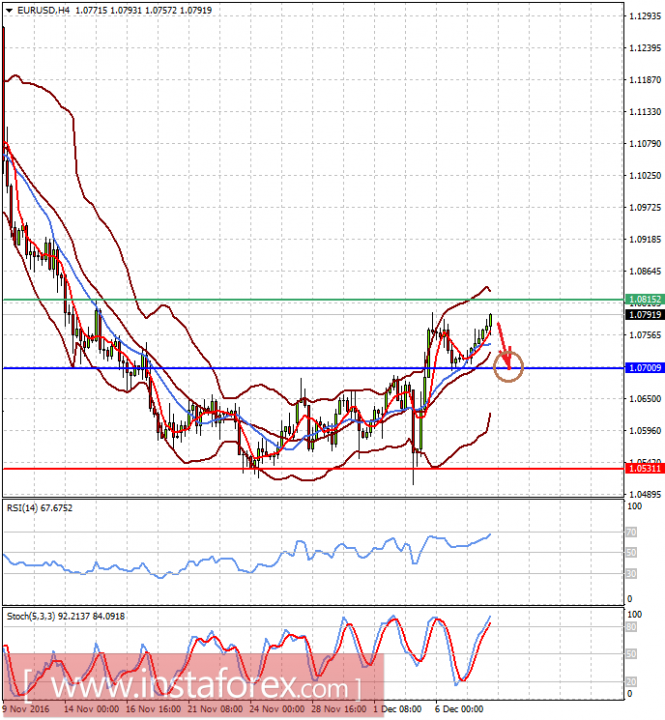Viewport: 665px width, 720px height.
Task: Select the blue 1.07009 level price tag
Action: coord(645,368)
